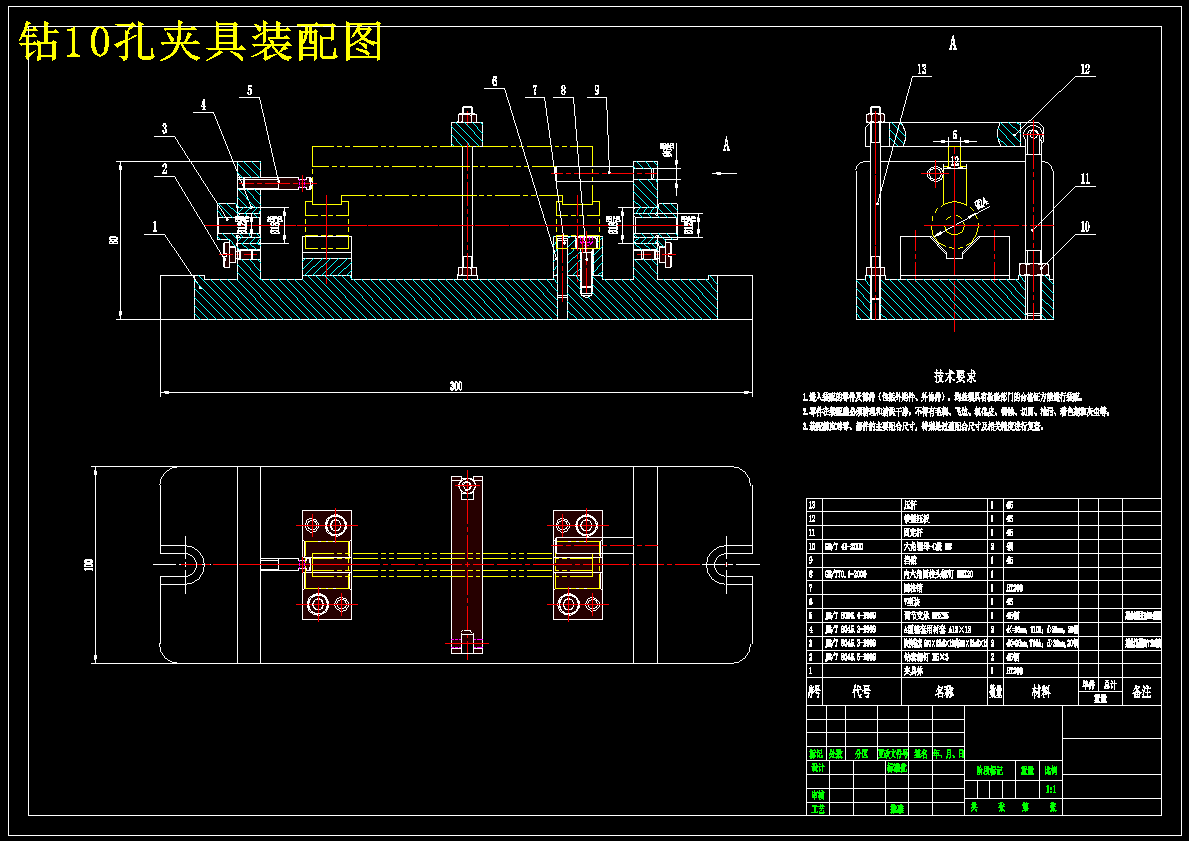Image resolution: width=1189 pixels, height=841 pixels.
Task: Click balloon number 9 in the front view
Action: 597,90
